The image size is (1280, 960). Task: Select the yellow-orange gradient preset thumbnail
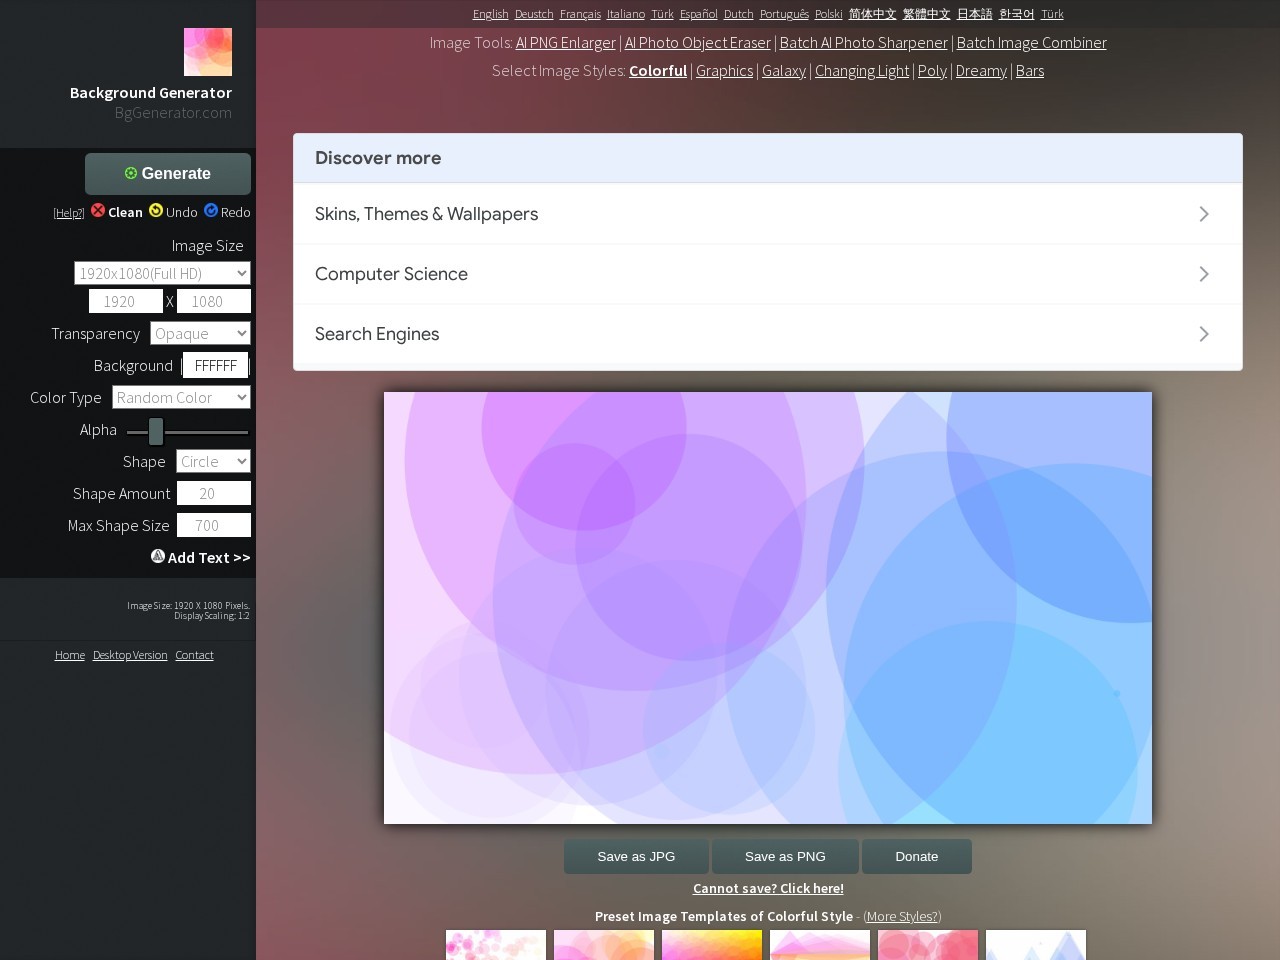click(x=712, y=945)
